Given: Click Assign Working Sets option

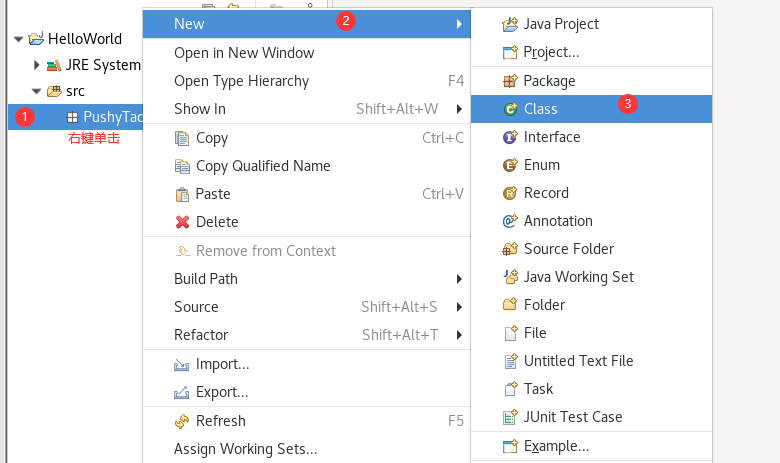Looking at the screenshot, I should (245, 449).
